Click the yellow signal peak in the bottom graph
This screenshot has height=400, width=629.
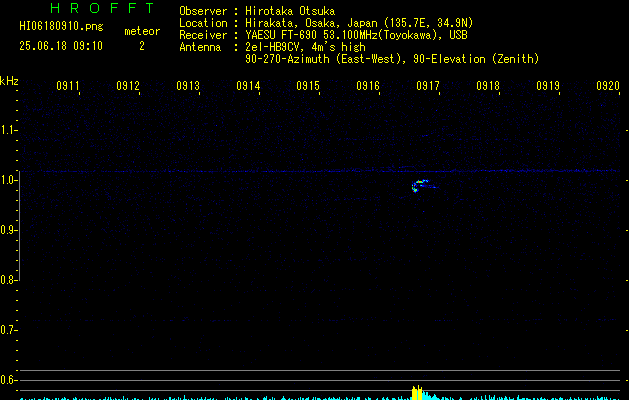(417, 393)
